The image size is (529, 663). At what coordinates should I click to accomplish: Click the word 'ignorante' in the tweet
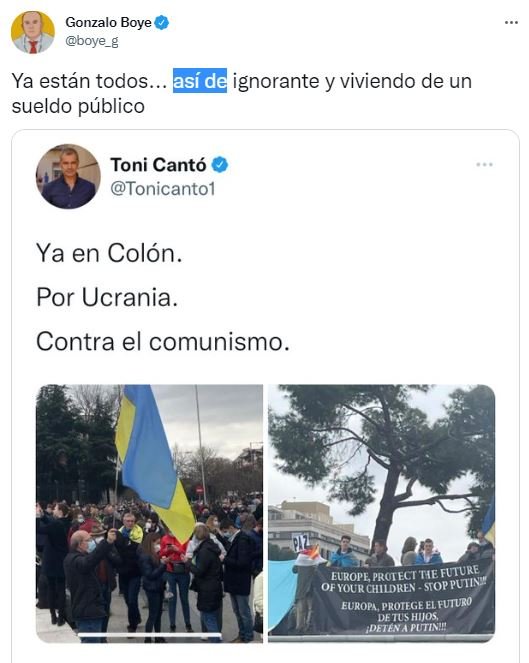[x=276, y=81]
